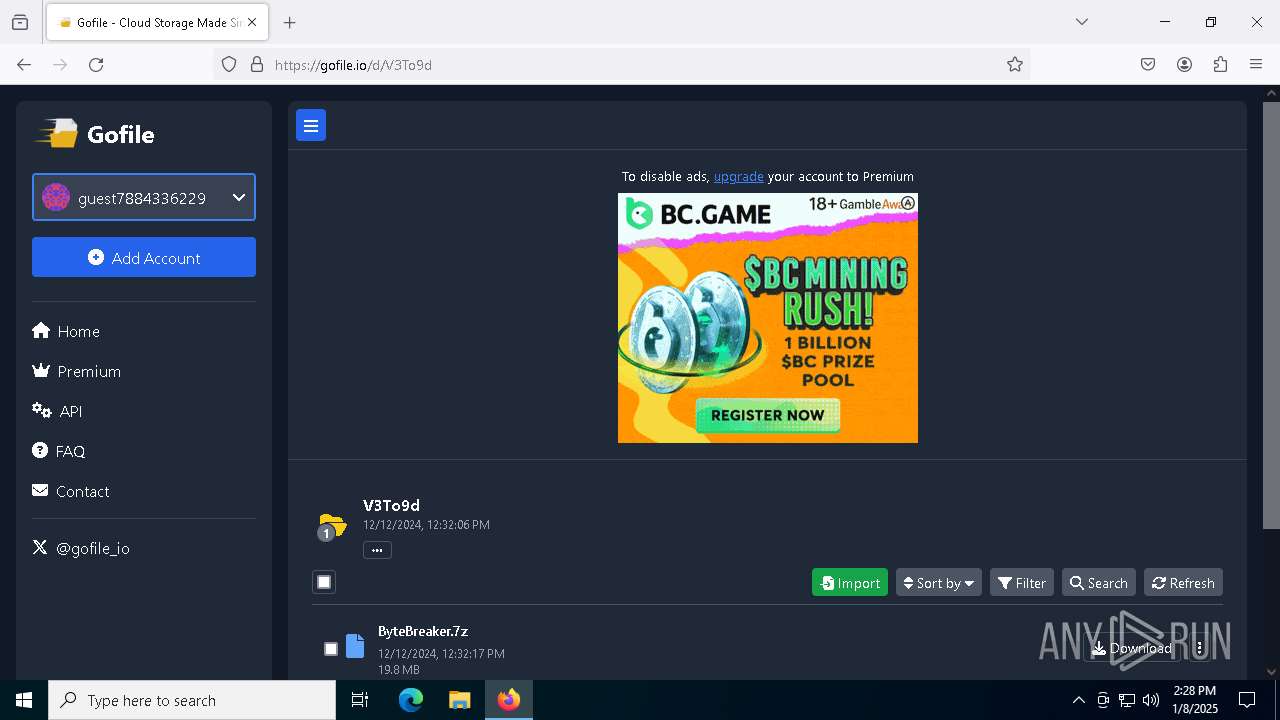Screen dimensions: 1280x720
Task: Open the ByteBreaker.7z file name
Action: [x=423, y=631]
